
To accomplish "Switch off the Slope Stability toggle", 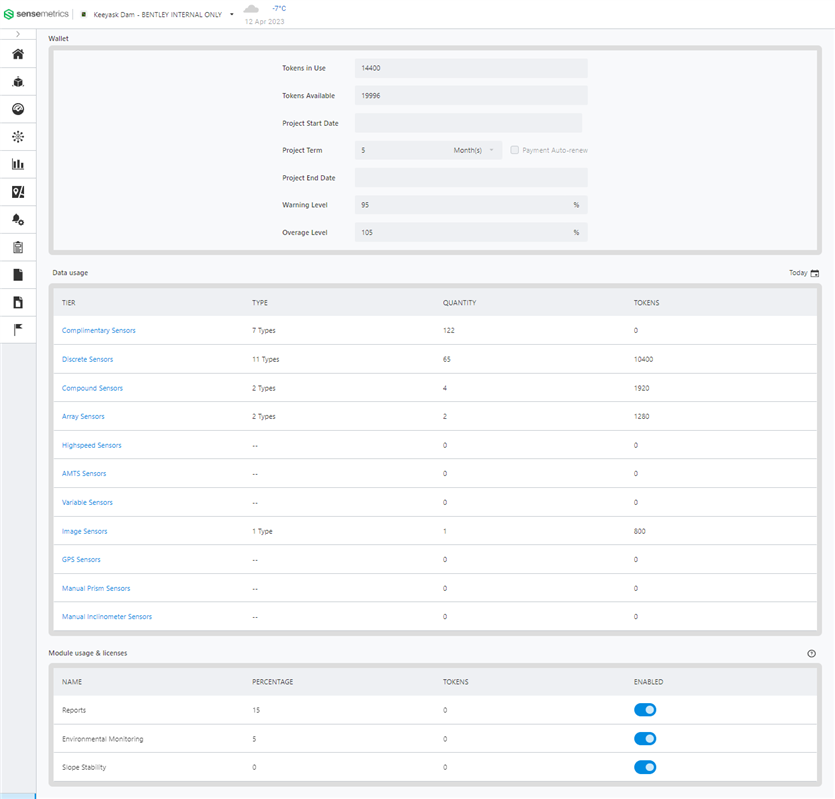I will (645, 767).
